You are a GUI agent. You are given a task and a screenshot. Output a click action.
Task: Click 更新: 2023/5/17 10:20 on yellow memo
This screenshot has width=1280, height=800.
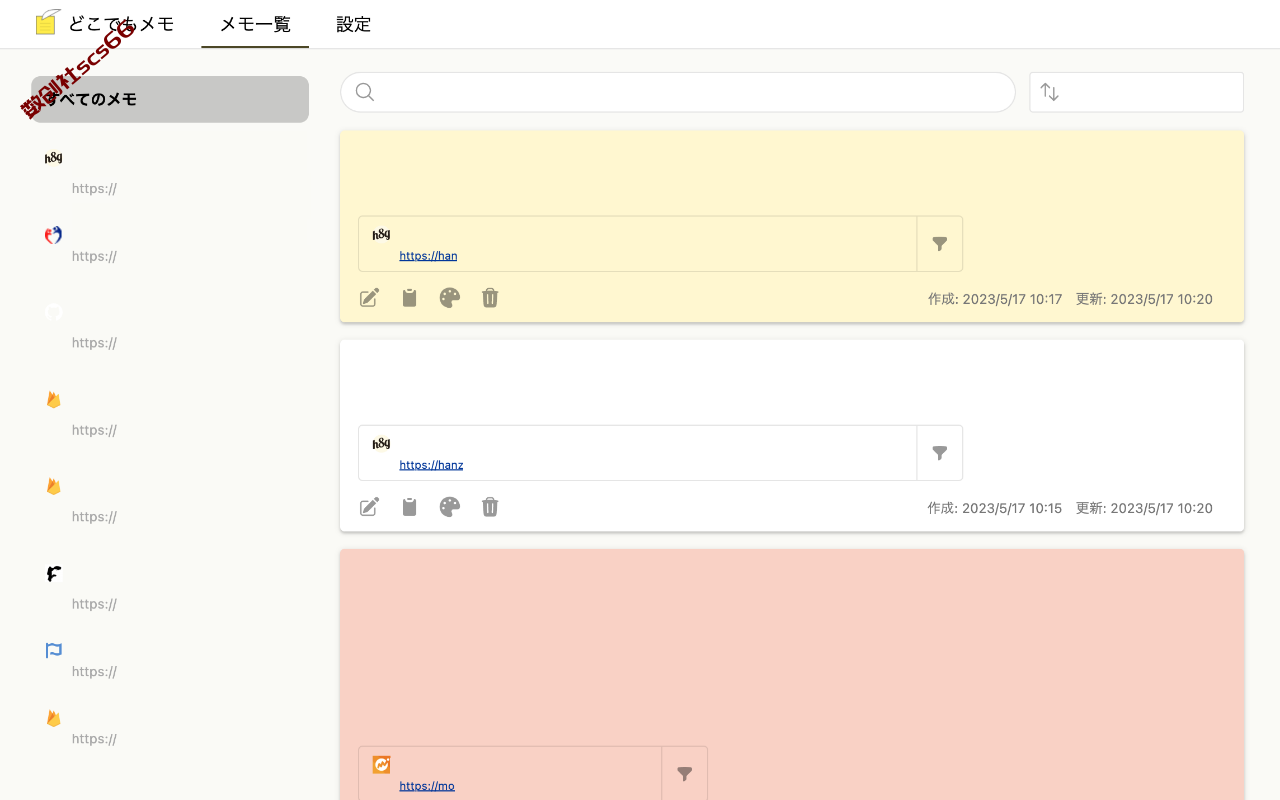[x=1144, y=299]
